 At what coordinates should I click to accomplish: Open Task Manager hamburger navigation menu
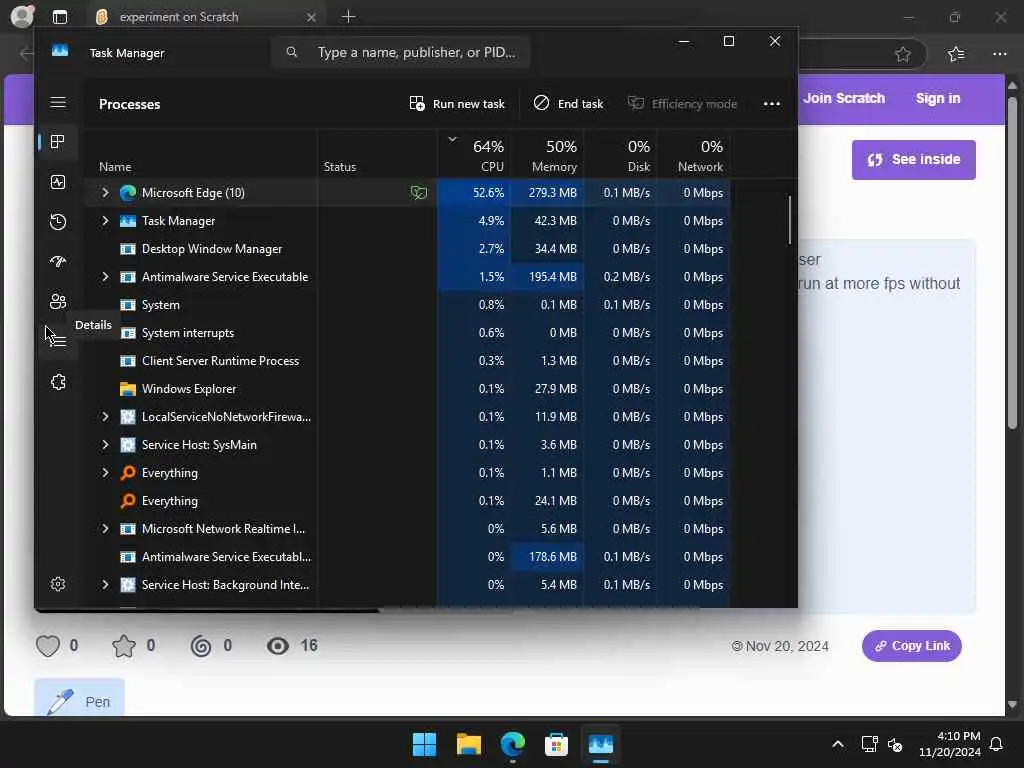[x=58, y=103]
